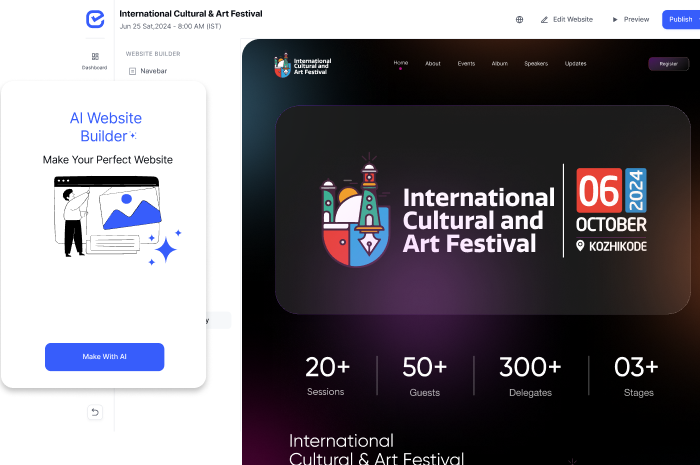Click the AI website illustration image
The width and height of the screenshot is (700, 465).
pos(118,220)
